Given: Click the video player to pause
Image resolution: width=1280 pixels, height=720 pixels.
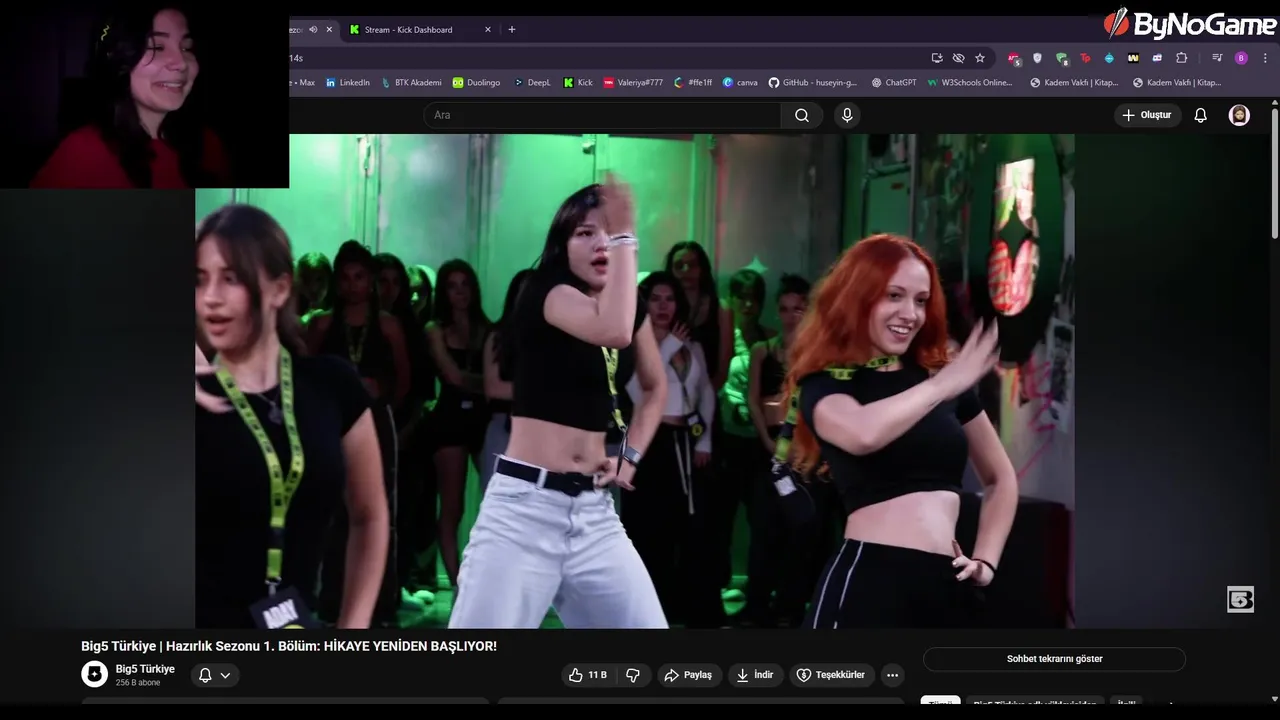Looking at the screenshot, I should coord(635,381).
